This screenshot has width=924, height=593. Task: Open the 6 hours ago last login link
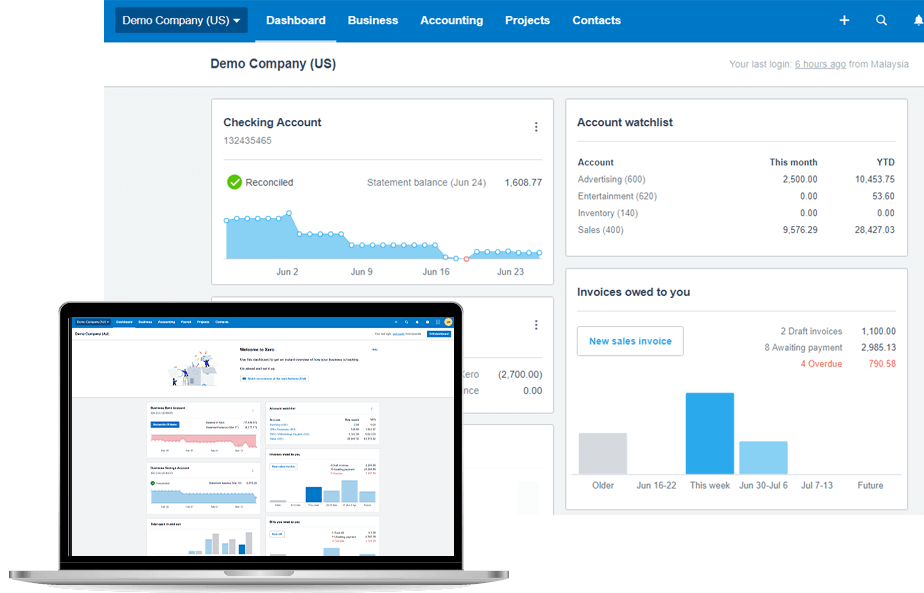point(820,63)
